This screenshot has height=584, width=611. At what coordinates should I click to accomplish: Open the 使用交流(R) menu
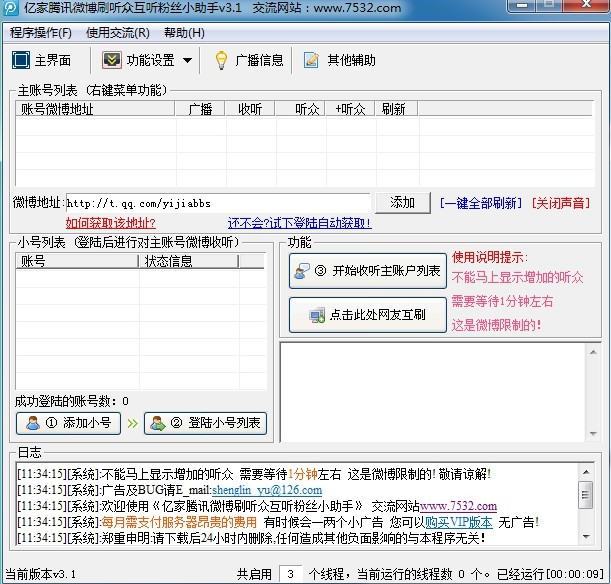click(118, 33)
